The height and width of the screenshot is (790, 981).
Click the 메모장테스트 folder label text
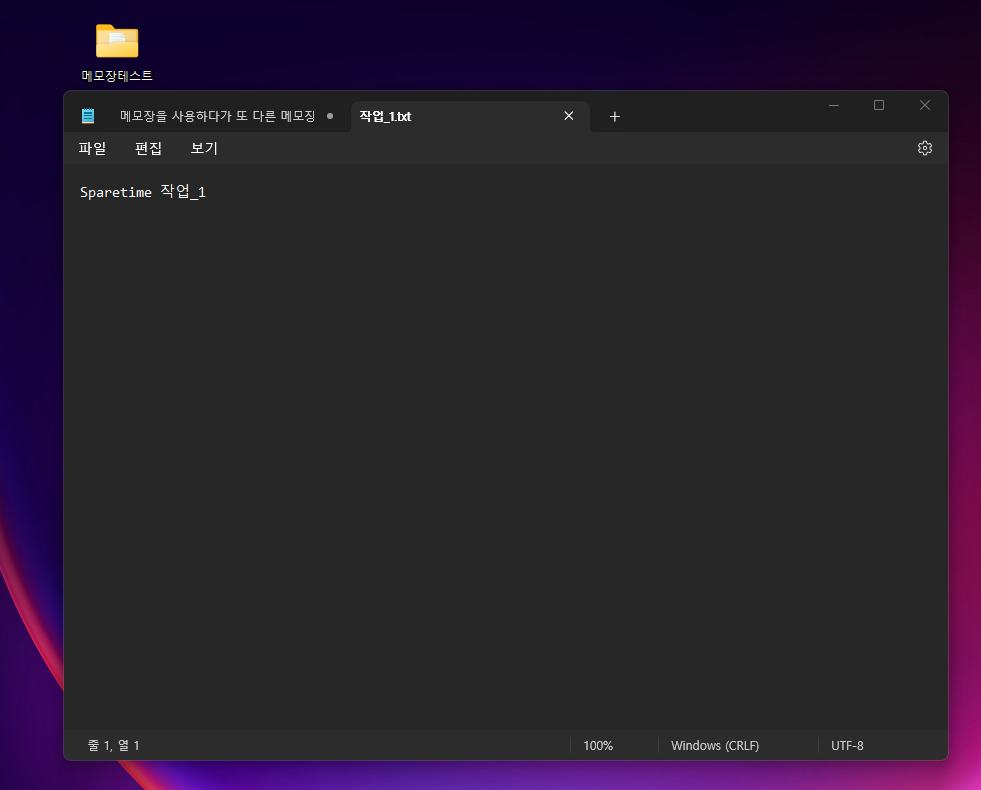click(x=116, y=74)
